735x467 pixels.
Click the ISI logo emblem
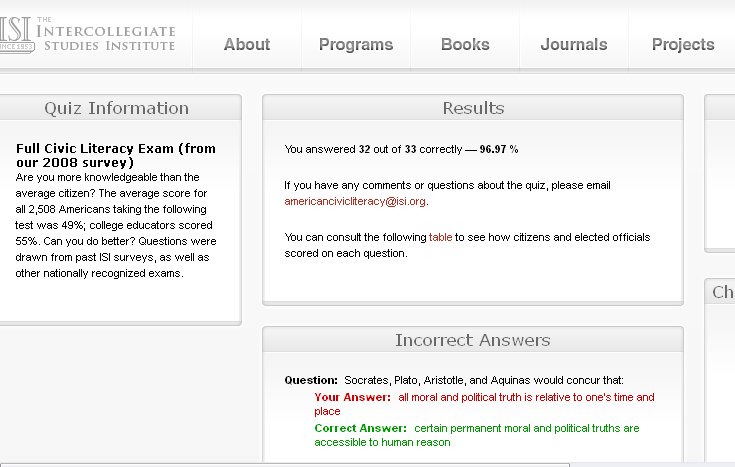tap(14, 37)
